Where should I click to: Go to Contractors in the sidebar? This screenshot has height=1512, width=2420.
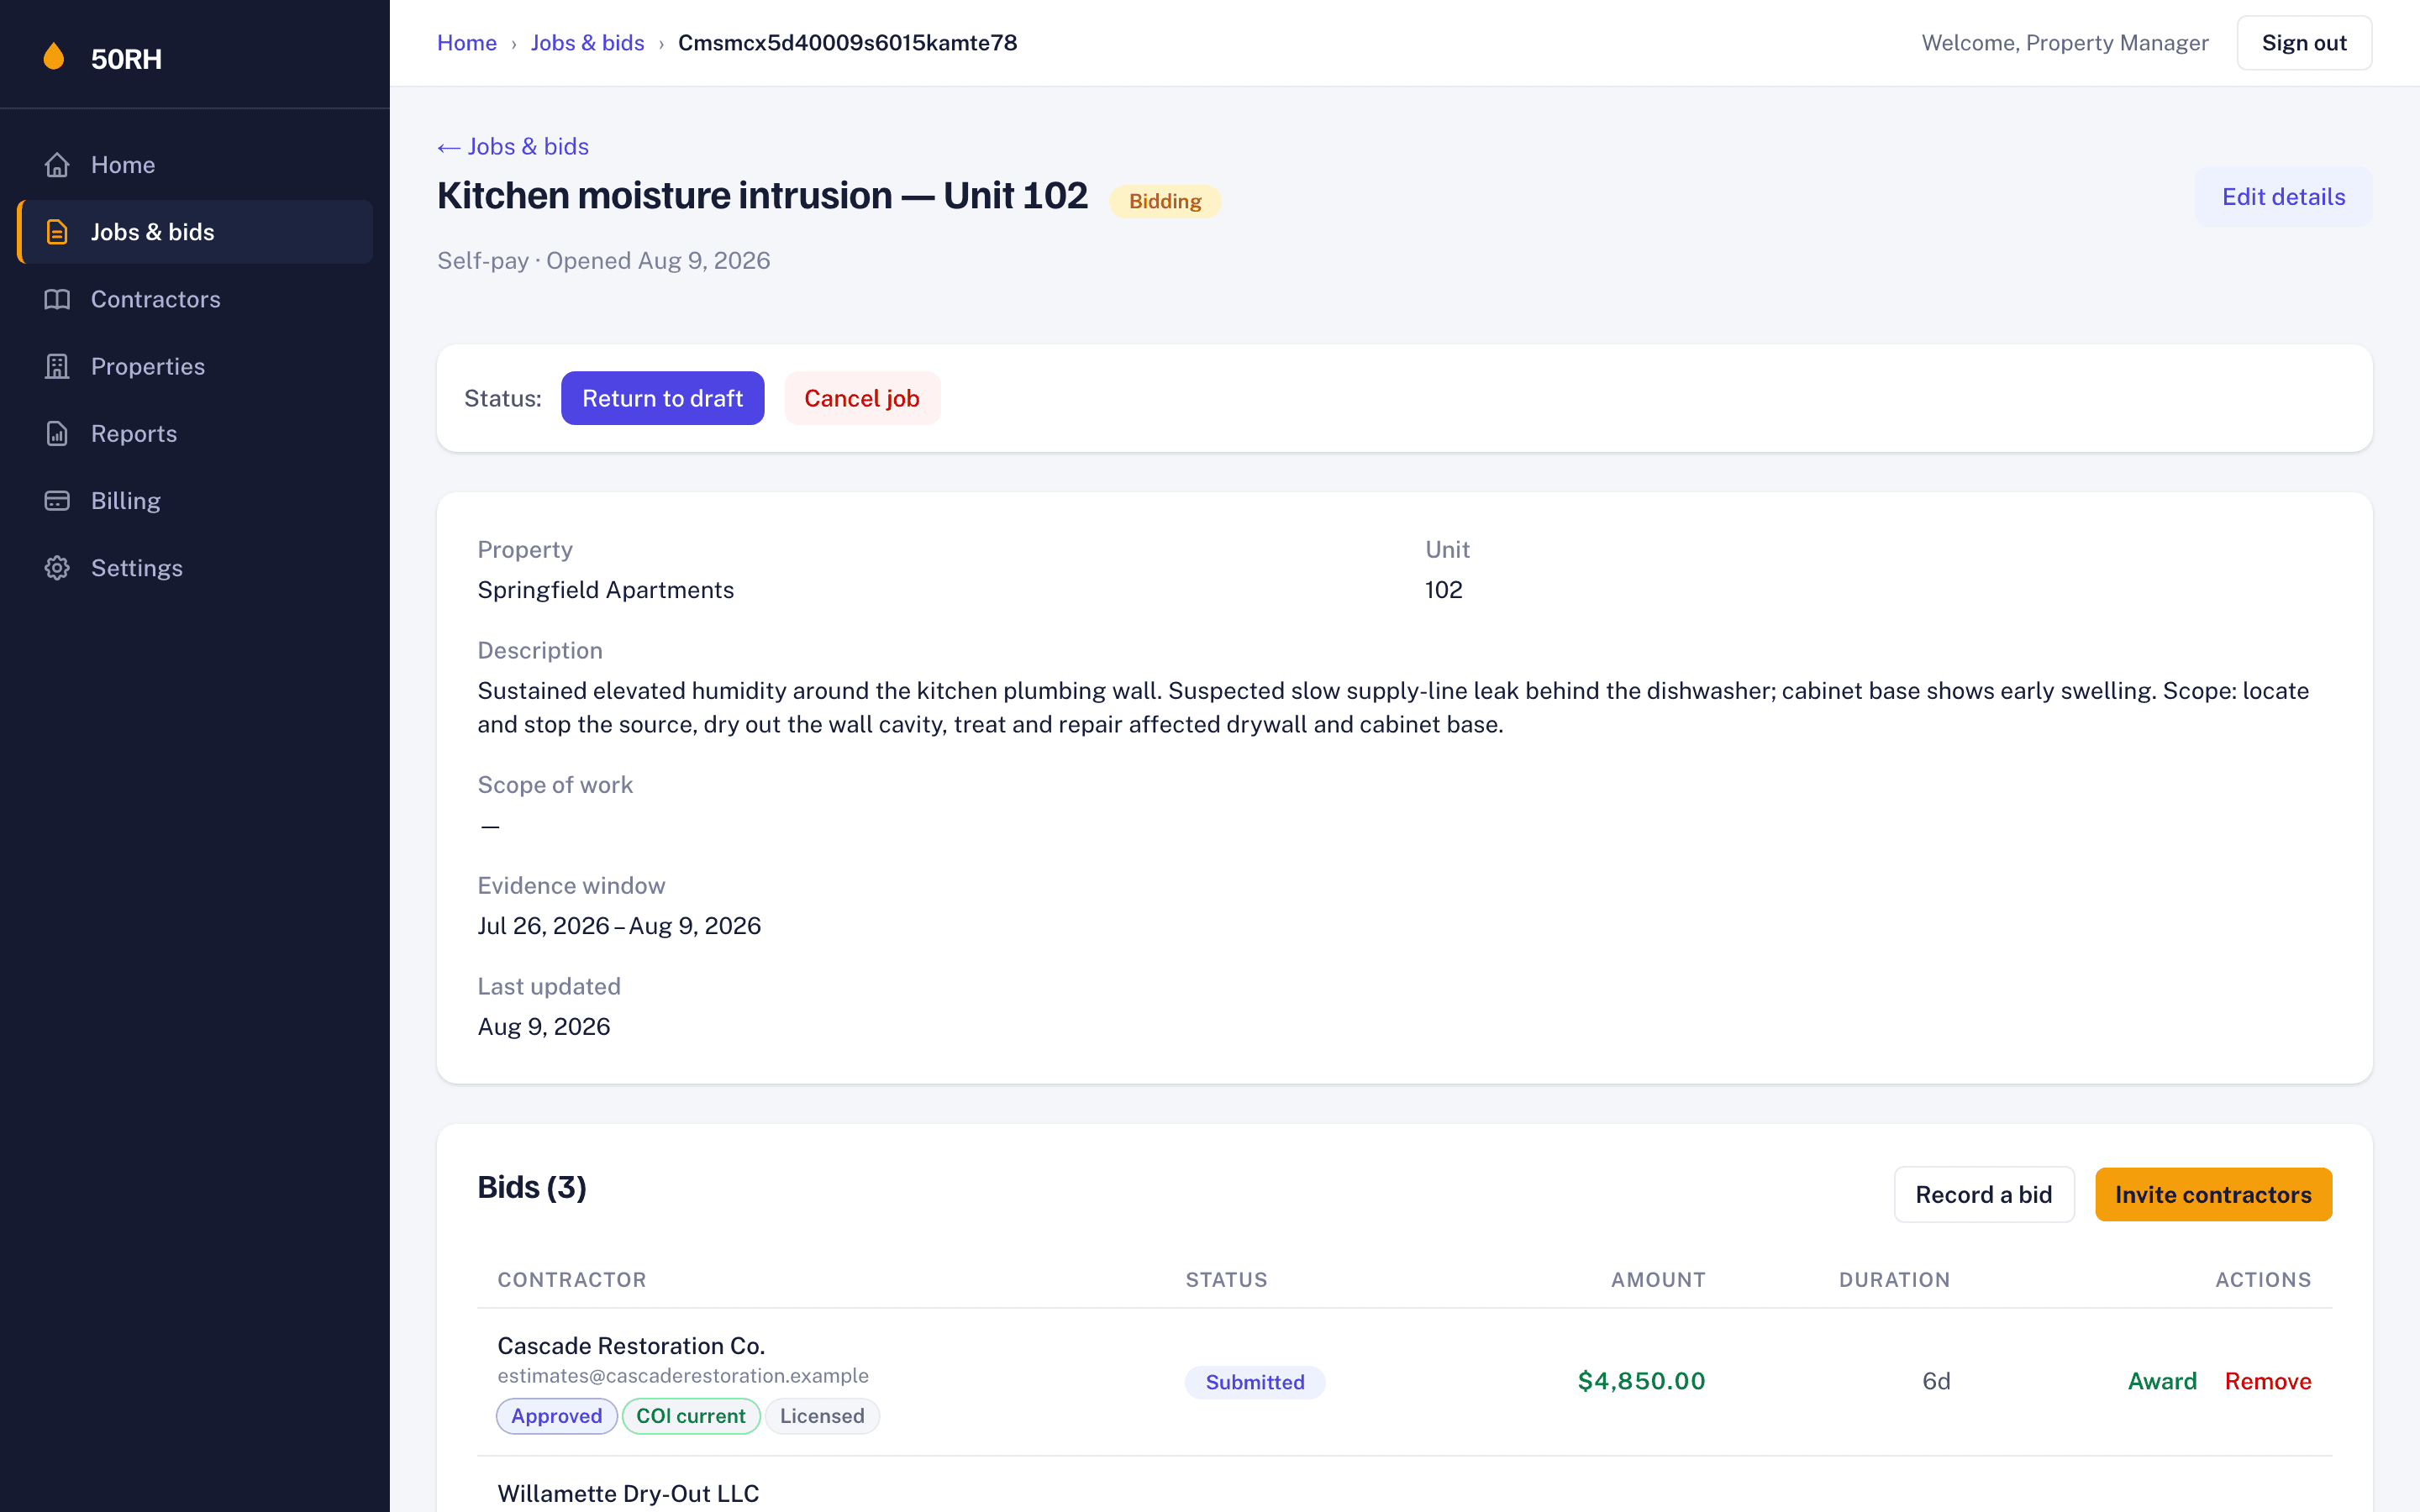click(x=195, y=299)
